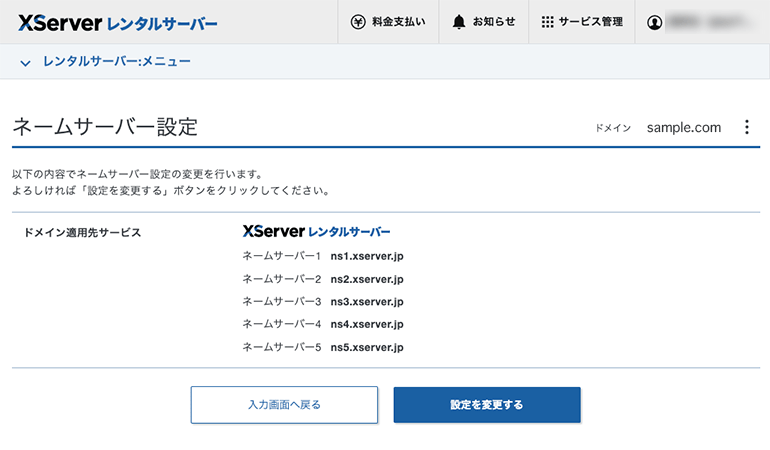Open the blurred account name menu
This screenshot has width=770, height=450.
pos(709,22)
